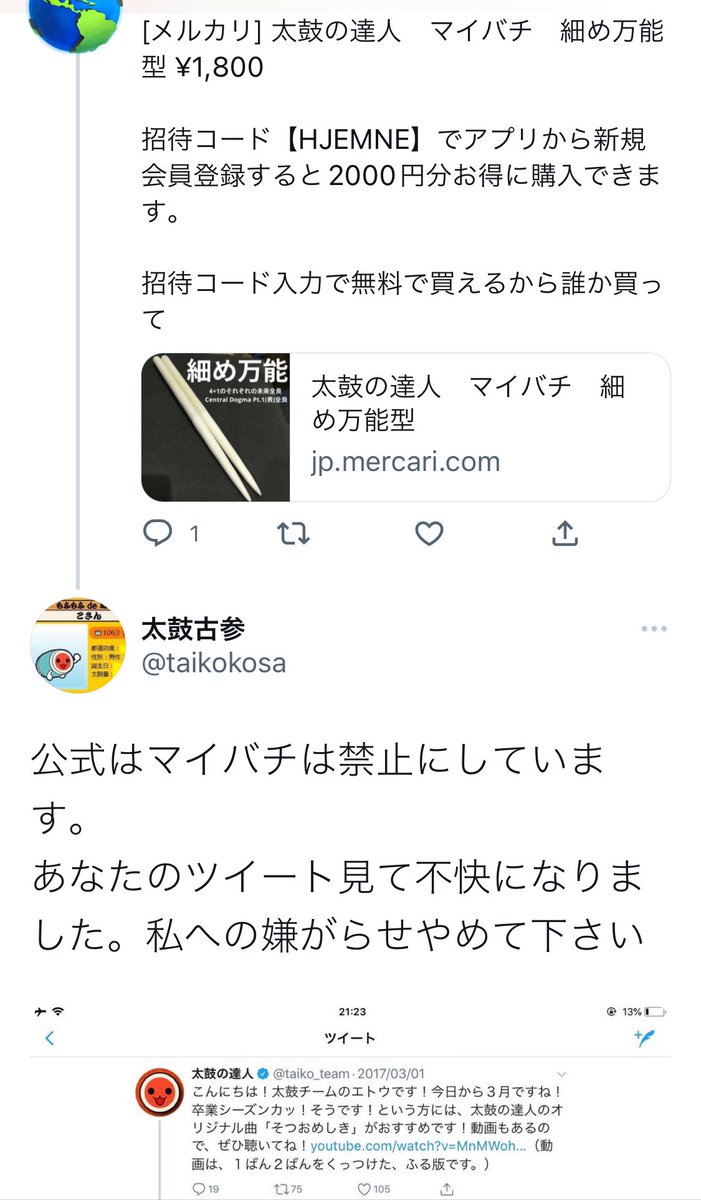Tap the reply speech bubble icon
Image resolution: width=701 pixels, height=1200 pixels.
[158, 533]
